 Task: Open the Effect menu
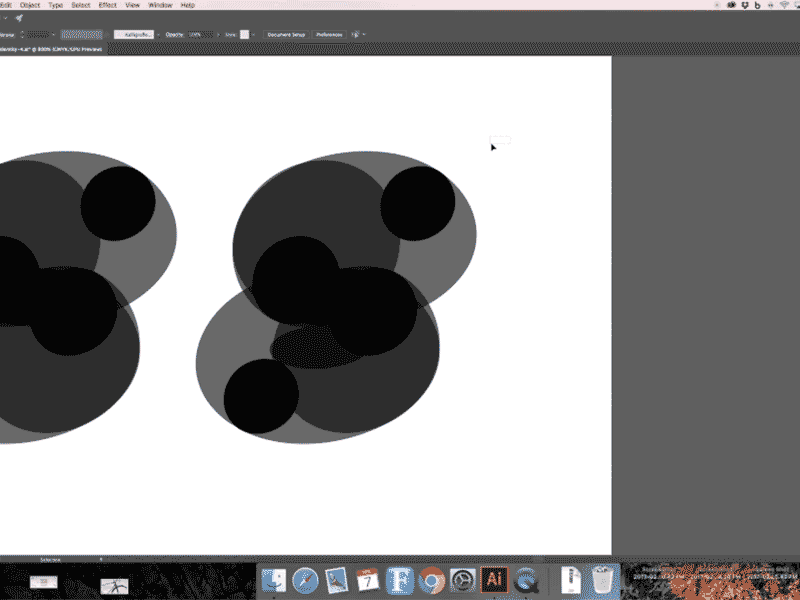point(105,5)
